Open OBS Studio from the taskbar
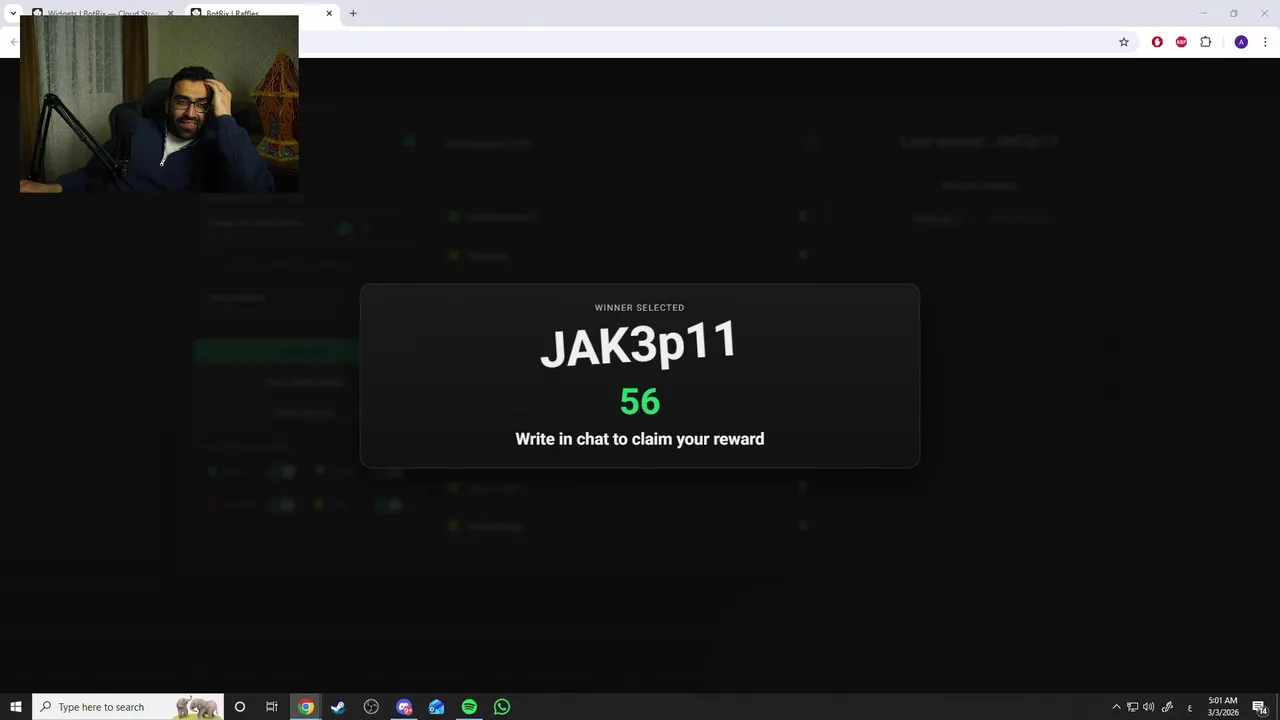This screenshot has height=720, width=1280. pyautogui.click(x=371, y=707)
